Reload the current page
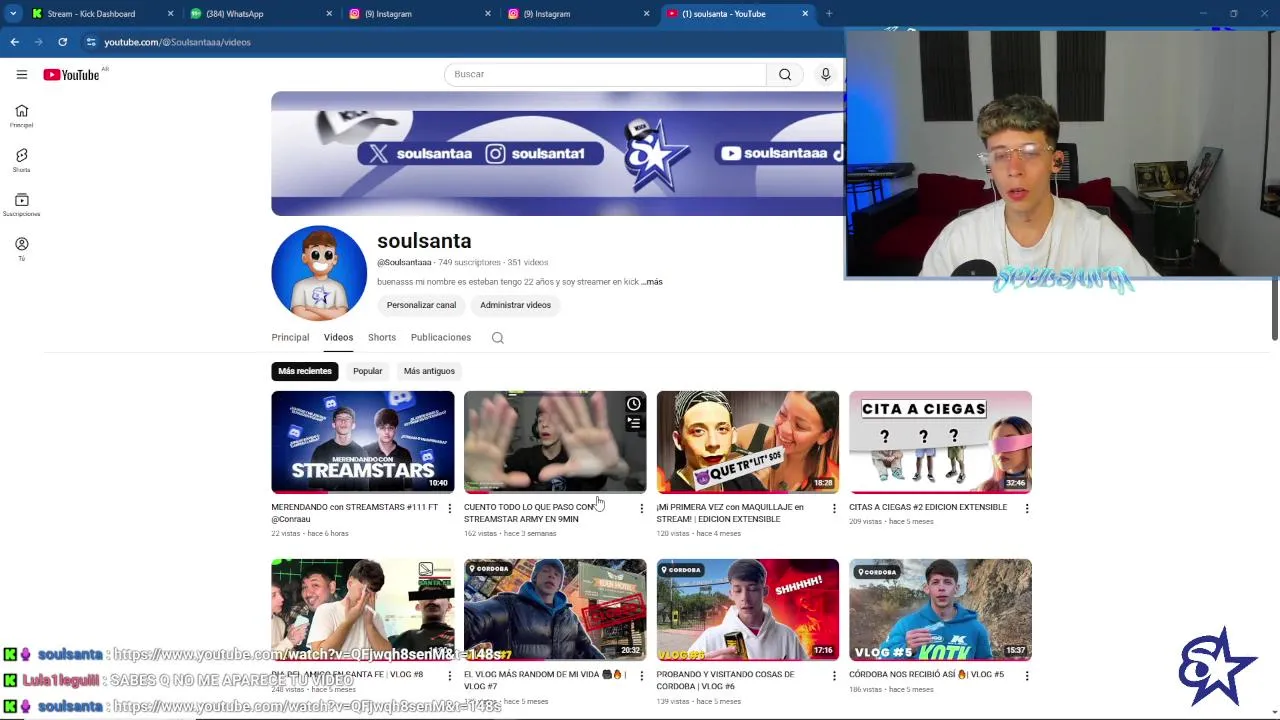The image size is (1280, 720). coord(62,42)
